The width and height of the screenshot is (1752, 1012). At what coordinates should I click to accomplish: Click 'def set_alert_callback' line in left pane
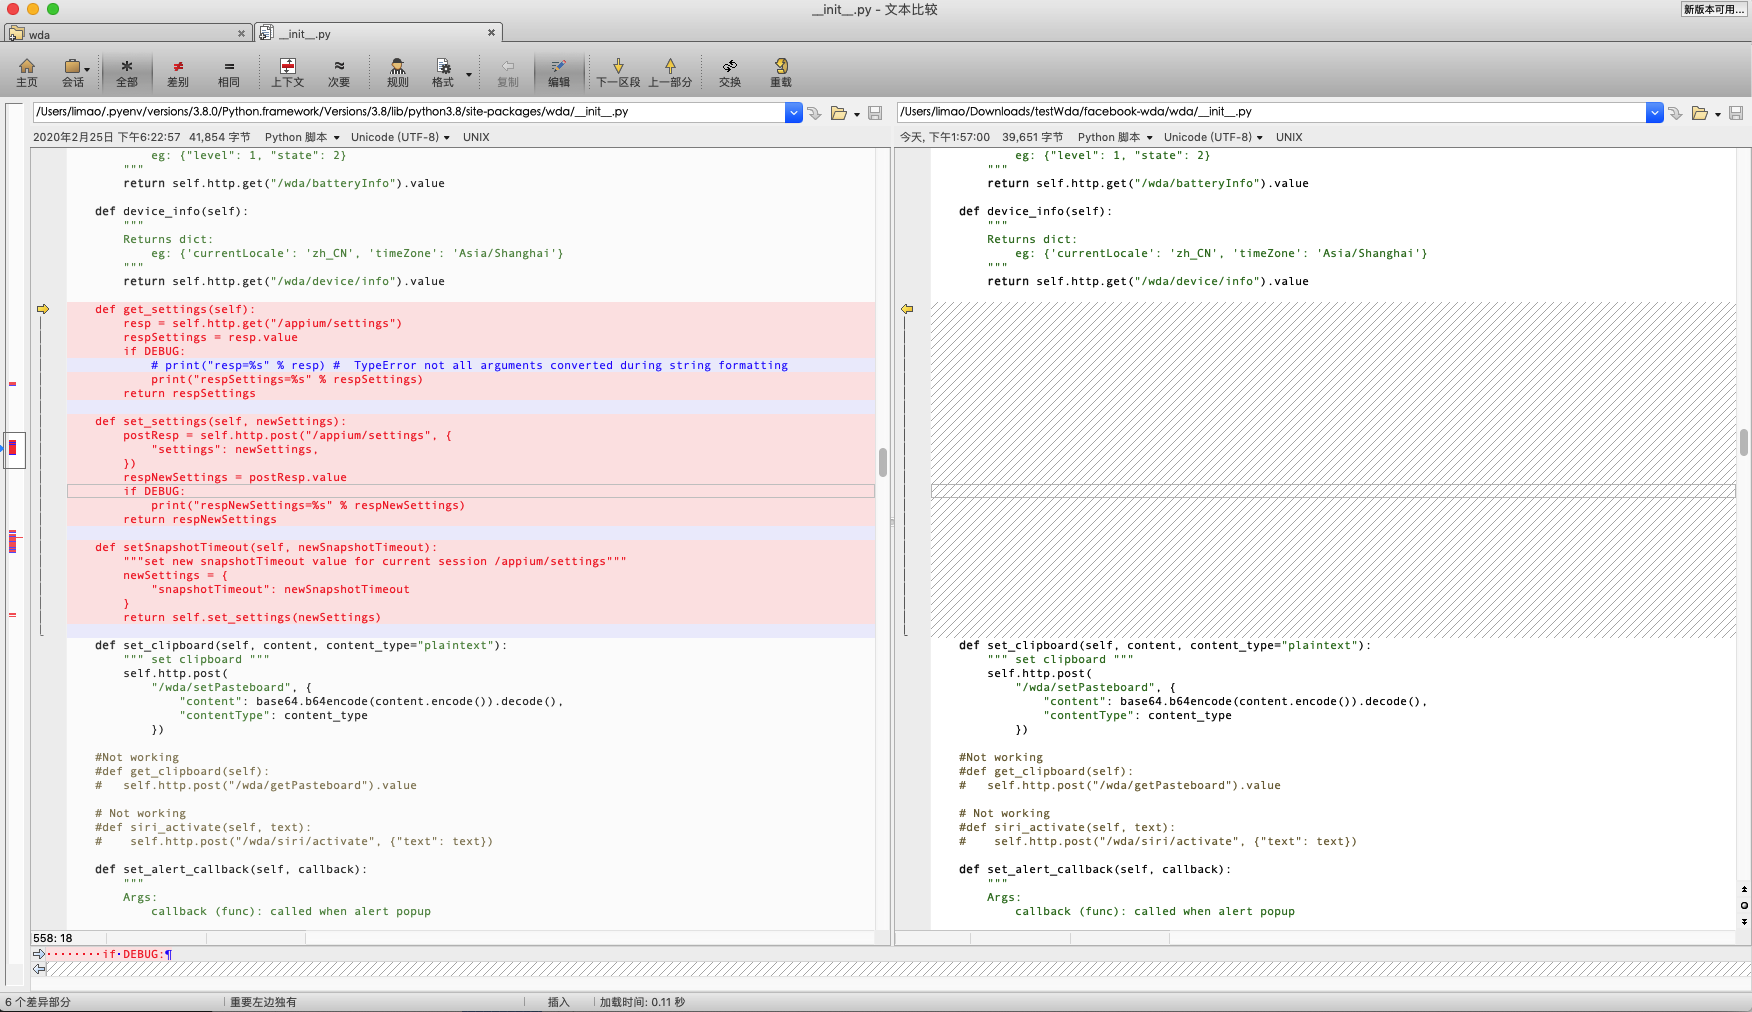coord(231,869)
